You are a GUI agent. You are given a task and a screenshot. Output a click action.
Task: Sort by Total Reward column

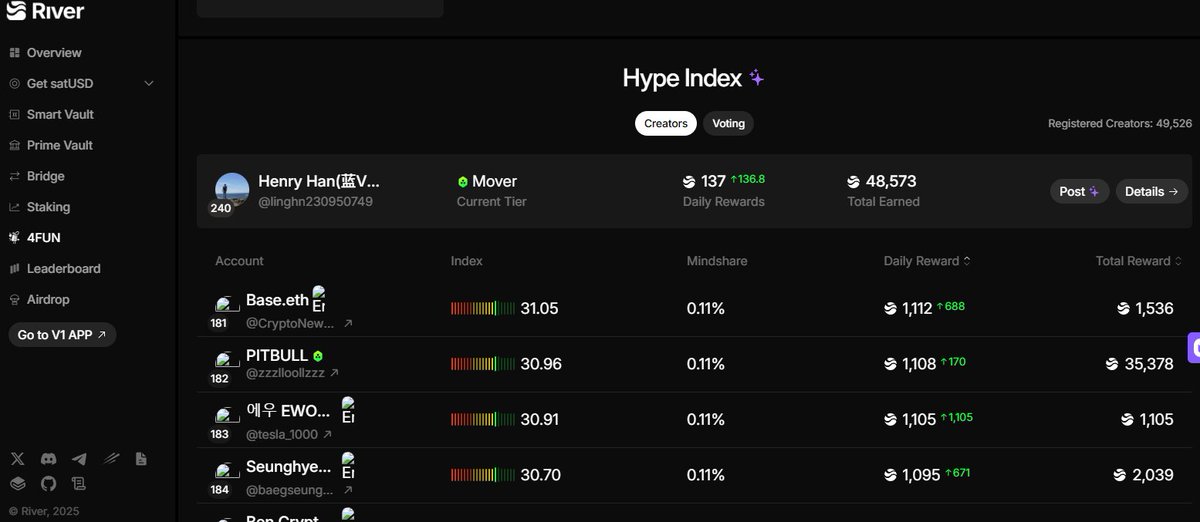(x=1139, y=261)
